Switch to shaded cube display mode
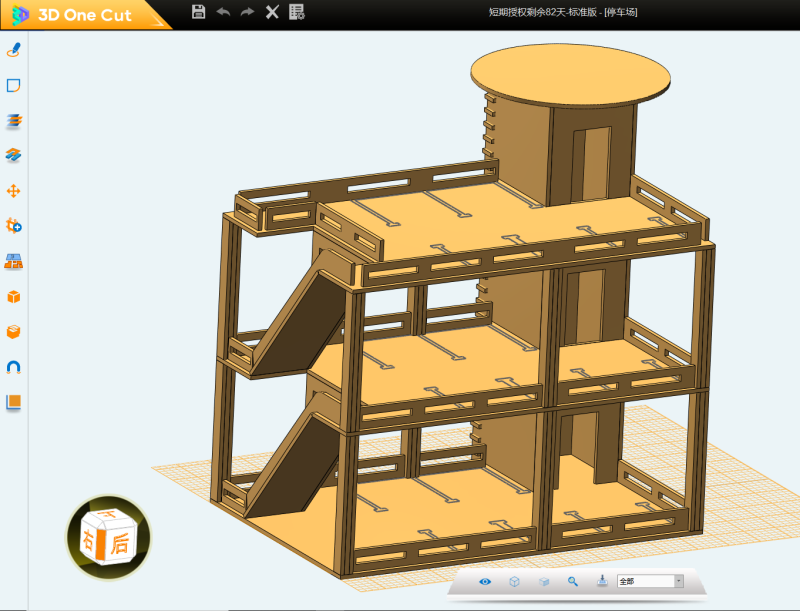 click(544, 581)
